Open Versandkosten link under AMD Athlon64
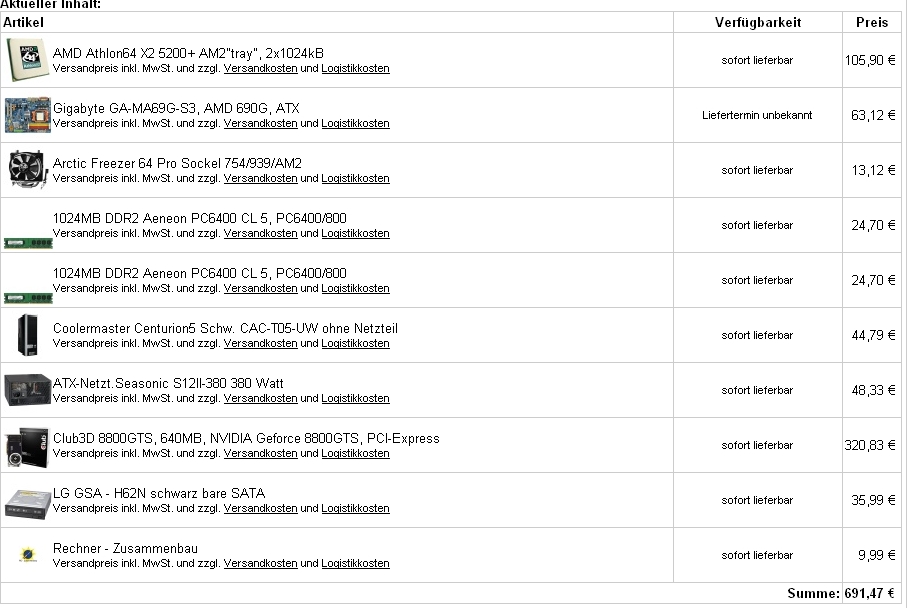Image resolution: width=919 pixels, height=609 pixels. pyautogui.click(x=260, y=68)
